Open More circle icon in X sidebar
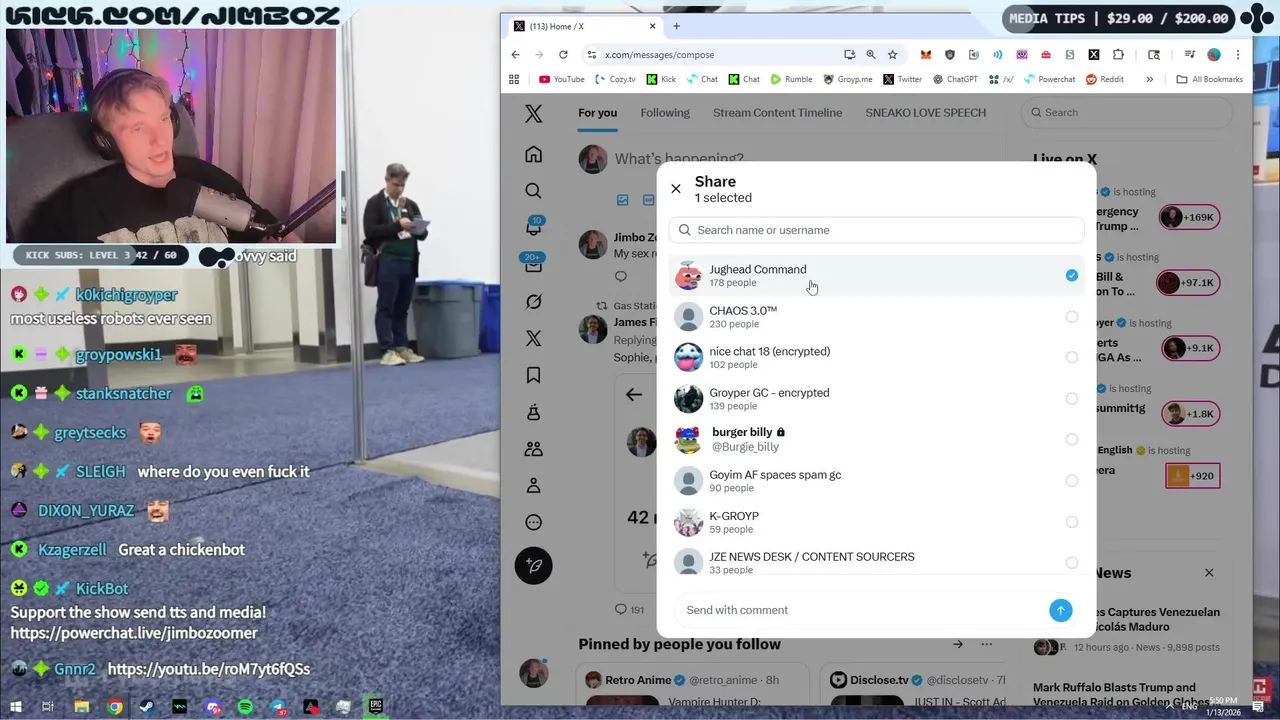Screen dimensions: 1280x720 pos(533,522)
